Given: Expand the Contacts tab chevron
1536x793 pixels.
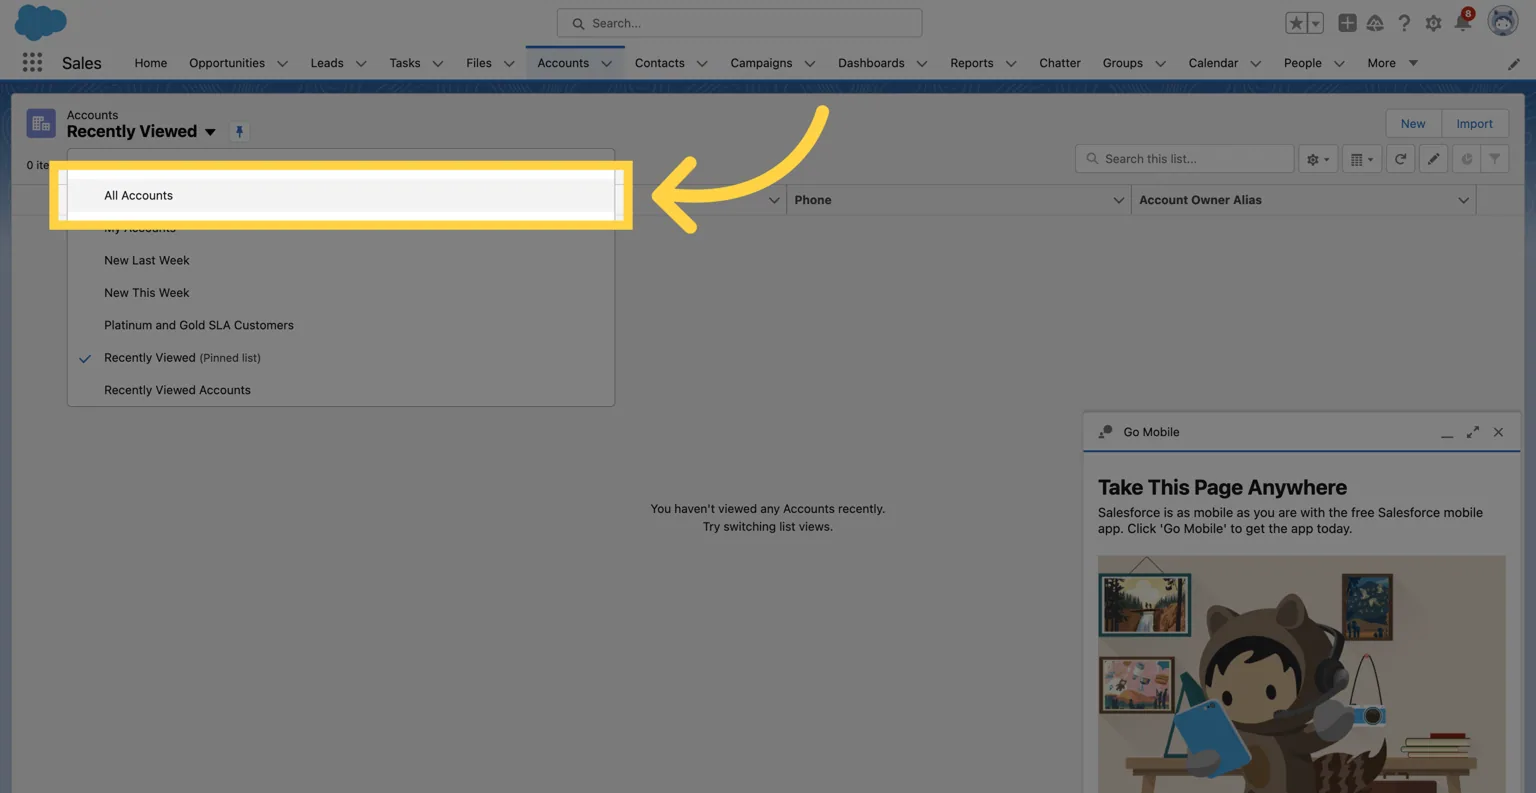Looking at the screenshot, I should (x=702, y=64).
